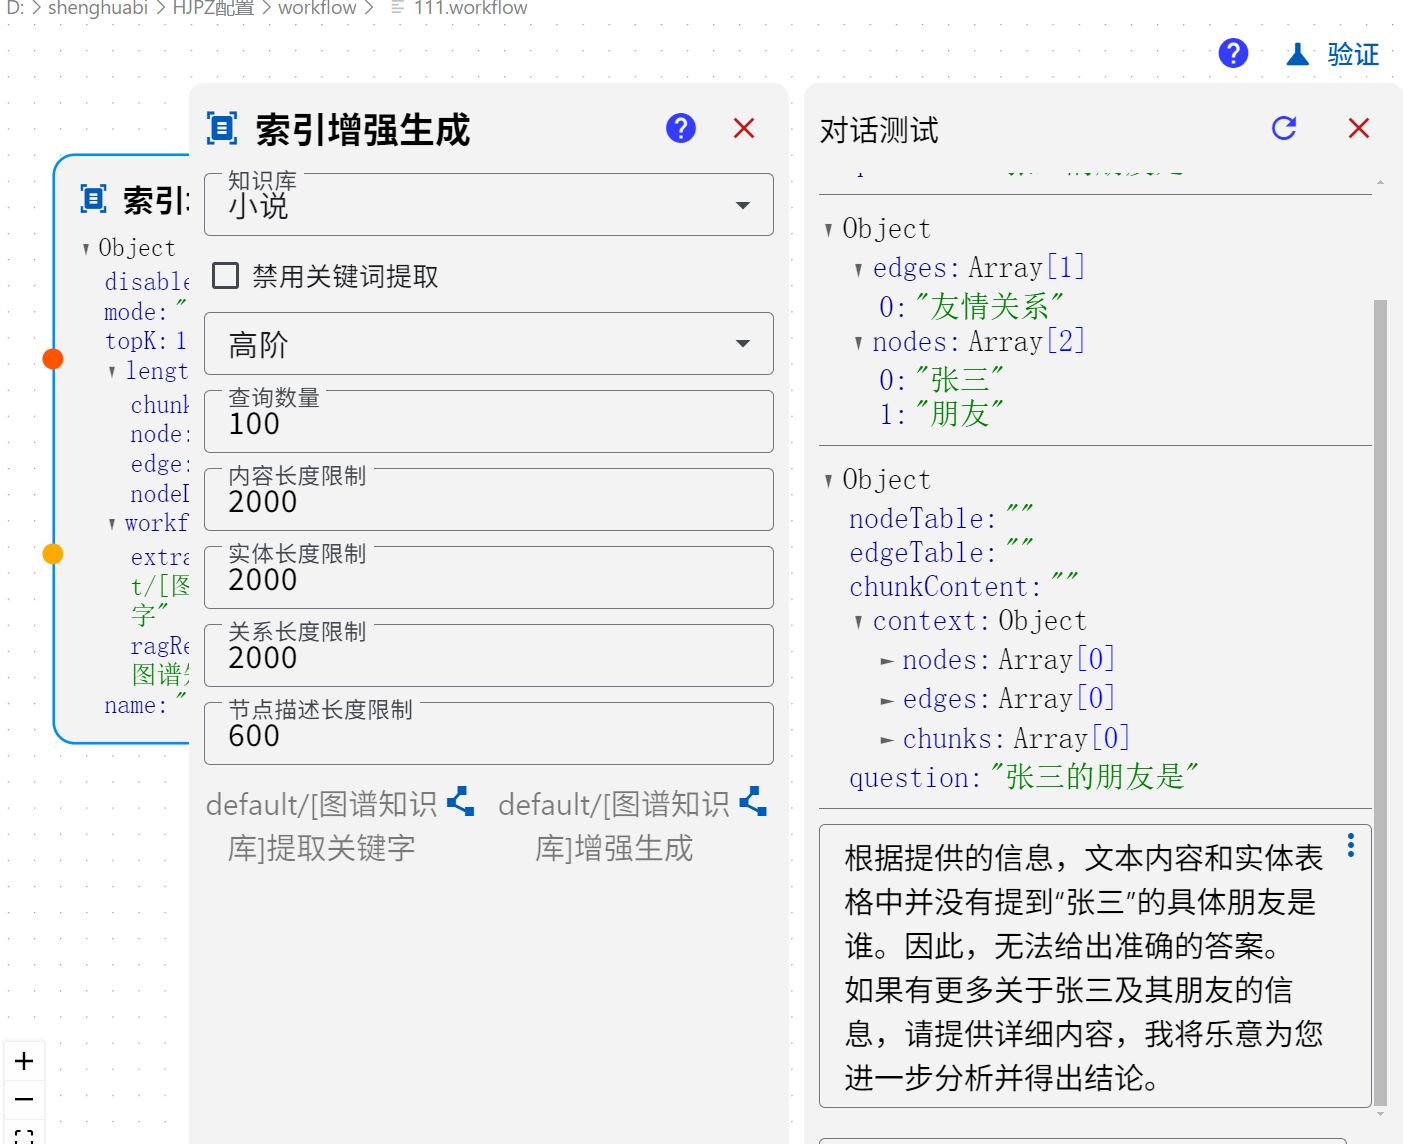This screenshot has width=1403, height=1144.
Task: Click workflow icon beside 增强生成
Action: tap(752, 802)
